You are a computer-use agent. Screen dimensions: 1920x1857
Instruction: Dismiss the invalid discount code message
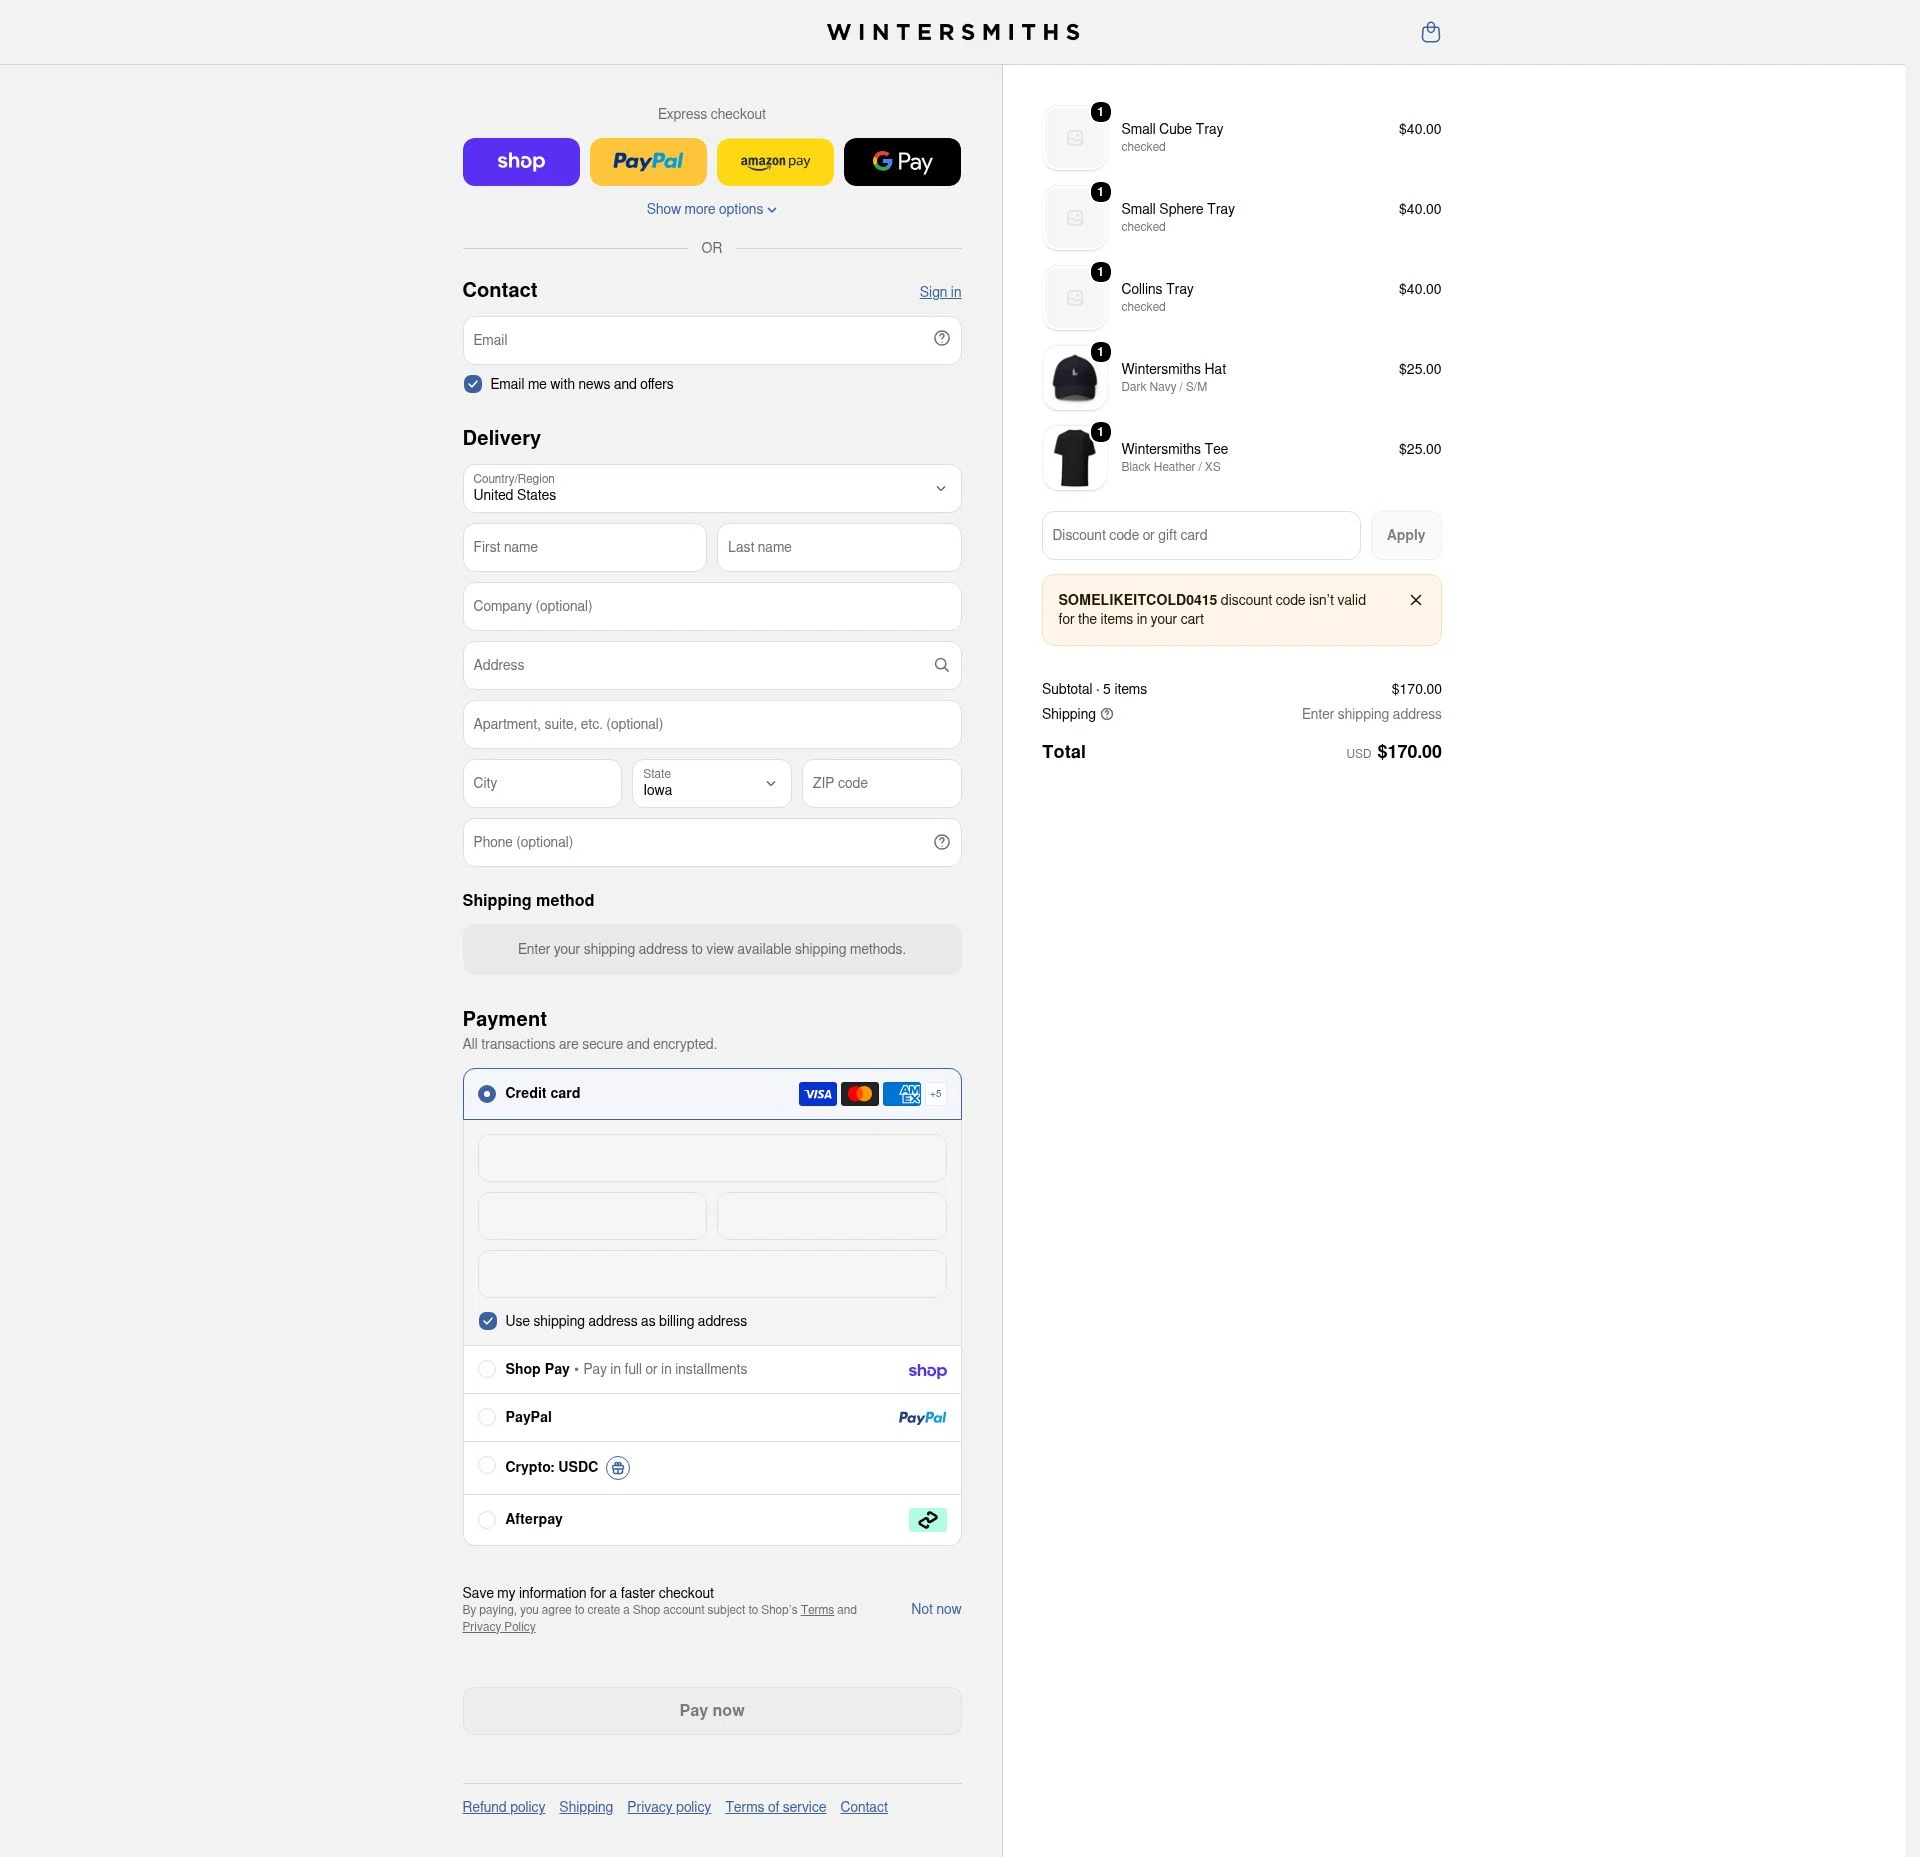pyautogui.click(x=1416, y=600)
